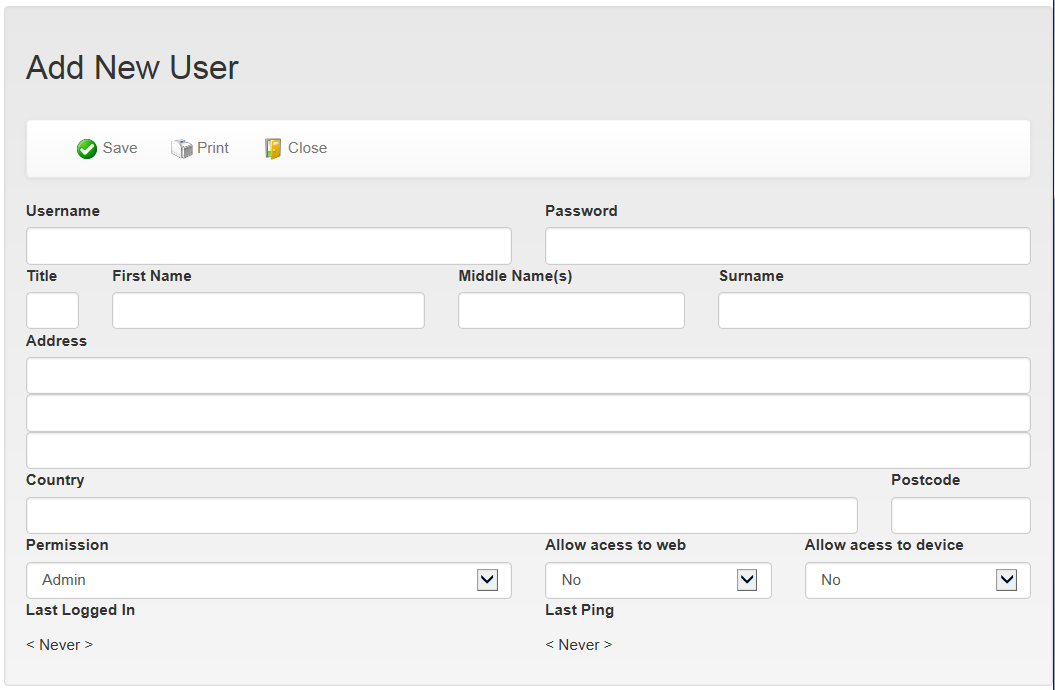Screen dimensions: 1055x690
Task: Click into the First Name field
Action: tap(268, 311)
